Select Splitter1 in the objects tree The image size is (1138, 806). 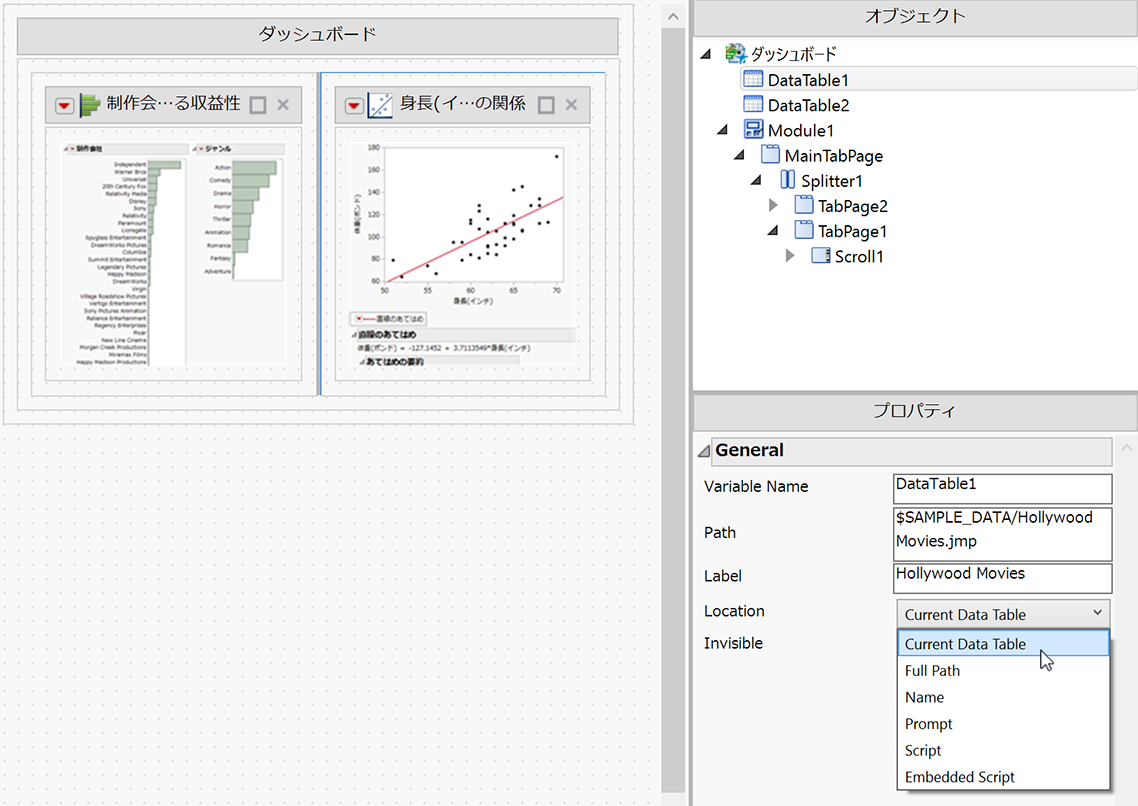pos(832,181)
